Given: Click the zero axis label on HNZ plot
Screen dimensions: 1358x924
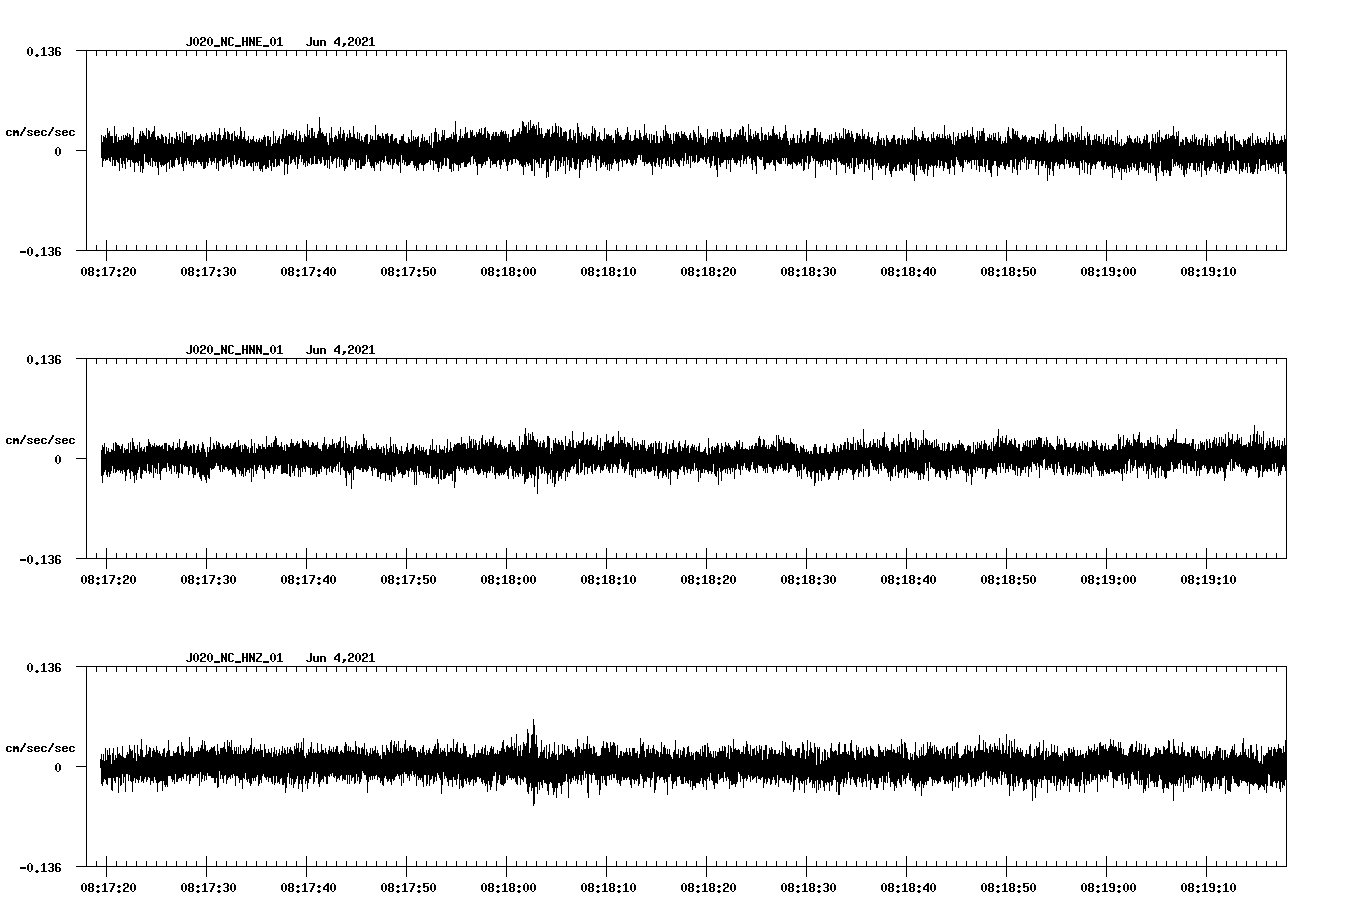Looking at the screenshot, I should (x=58, y=767).
